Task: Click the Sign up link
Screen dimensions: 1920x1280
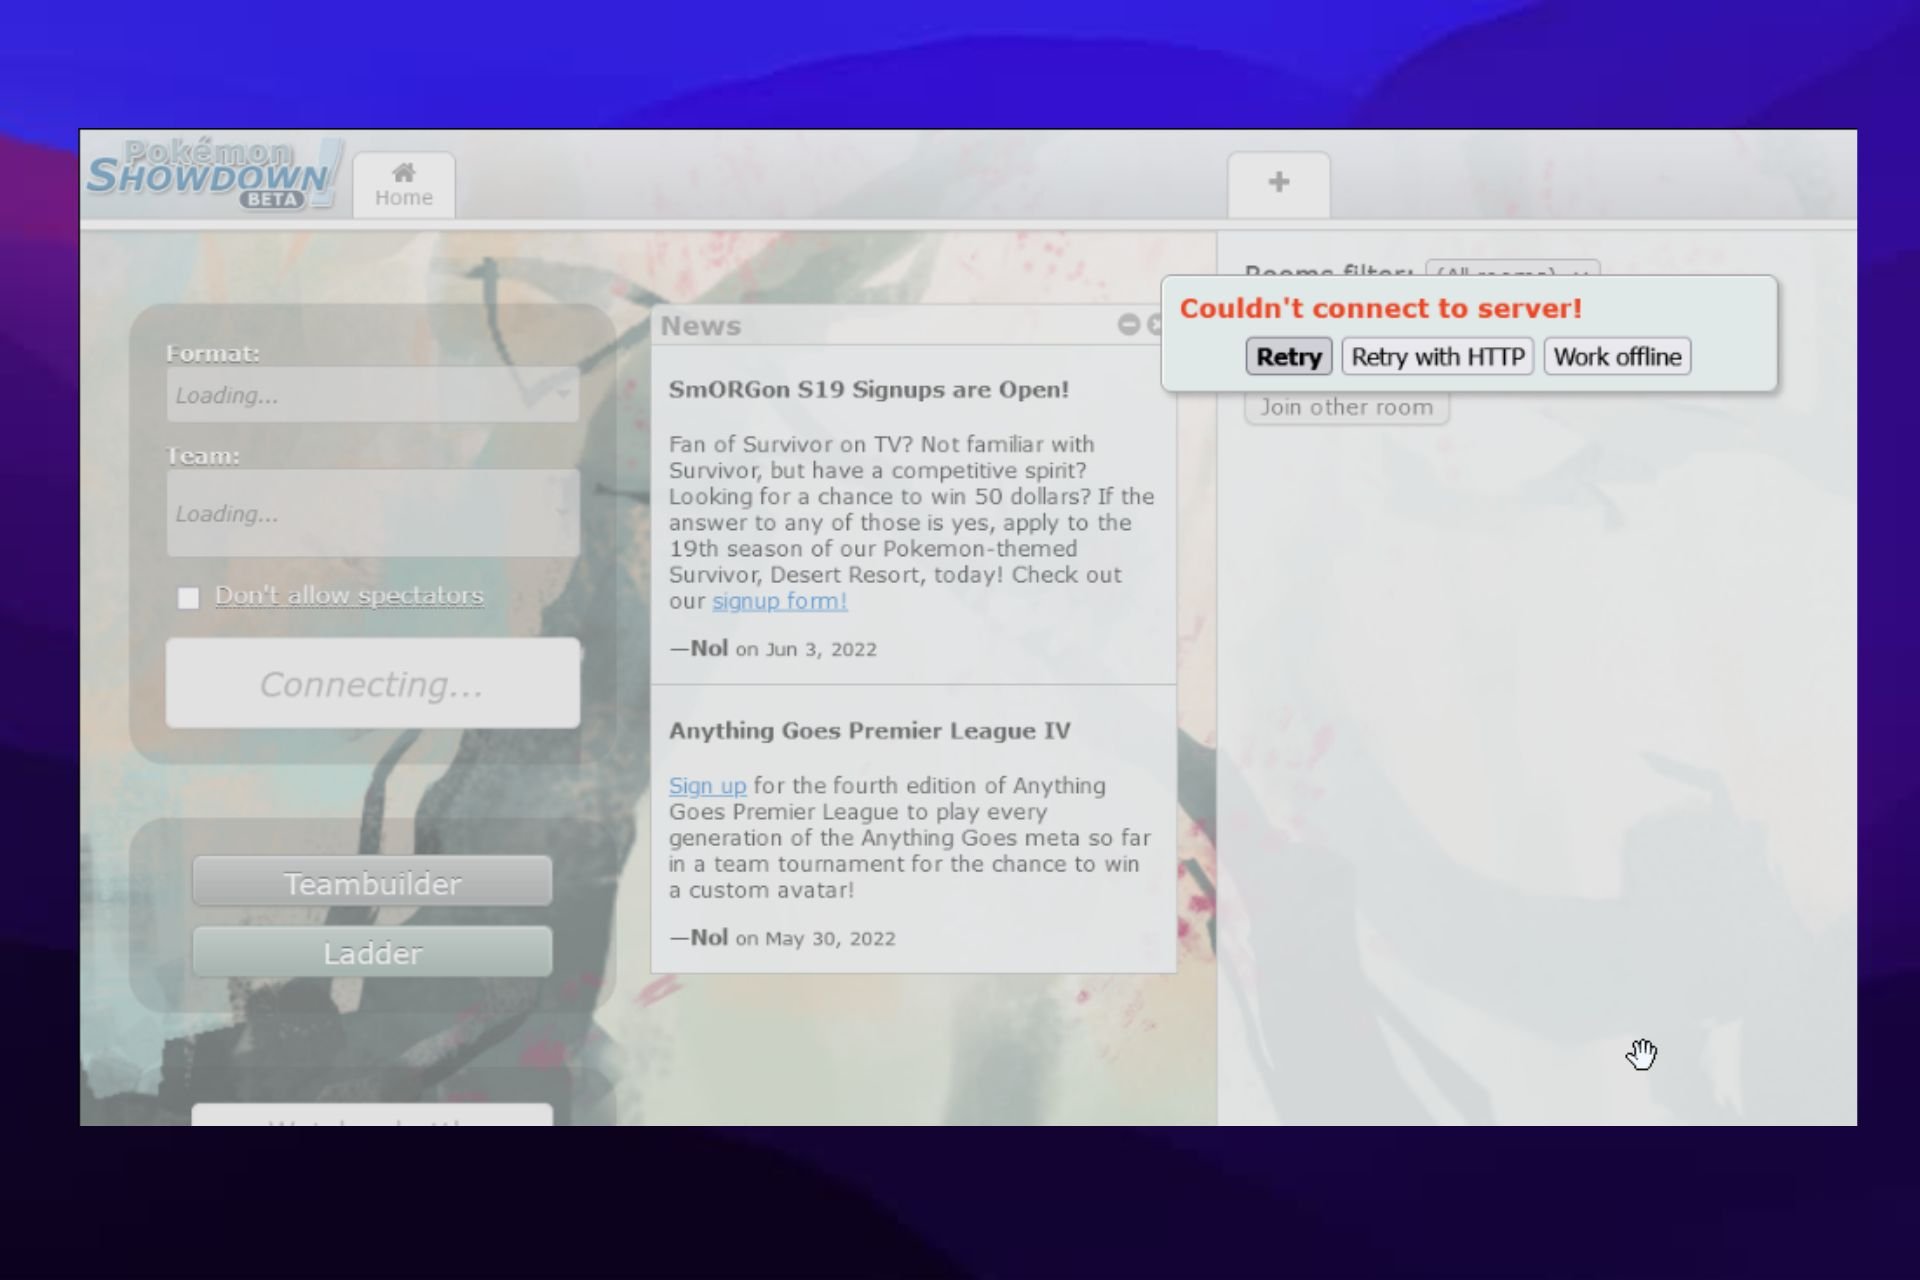Action: (x=707, y=786)
